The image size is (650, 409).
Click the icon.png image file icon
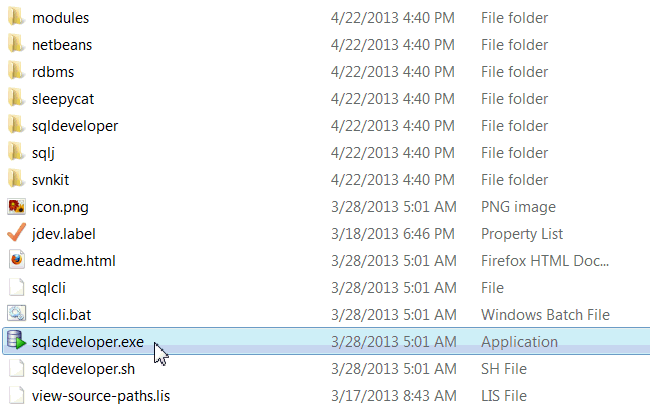click(15, 206)
